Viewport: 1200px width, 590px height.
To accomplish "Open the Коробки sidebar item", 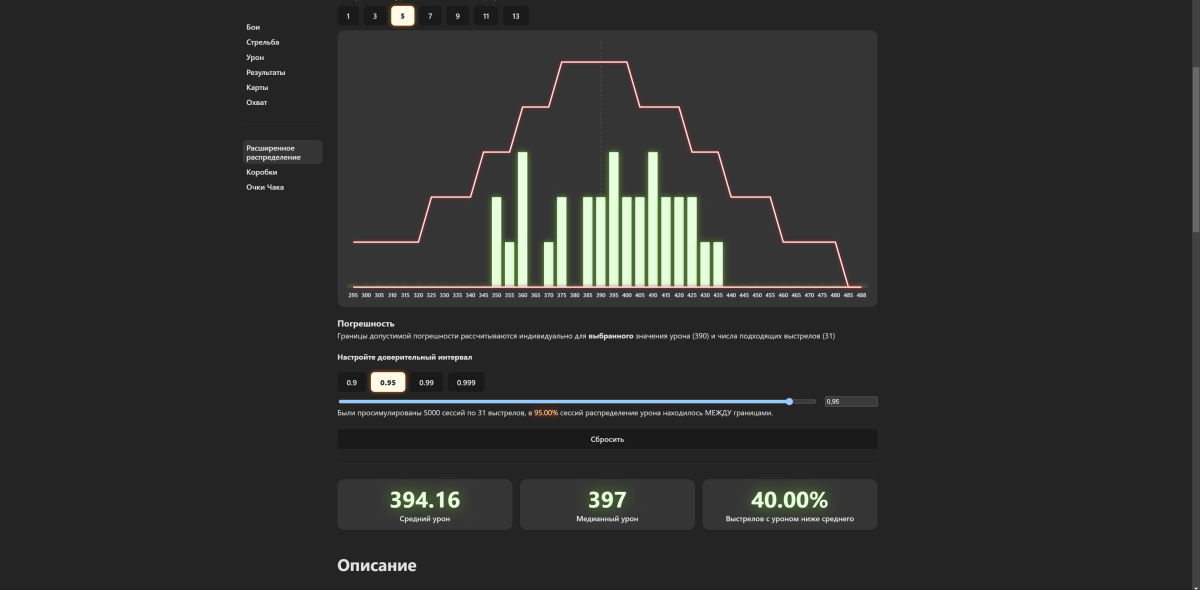I will point(262,172).
